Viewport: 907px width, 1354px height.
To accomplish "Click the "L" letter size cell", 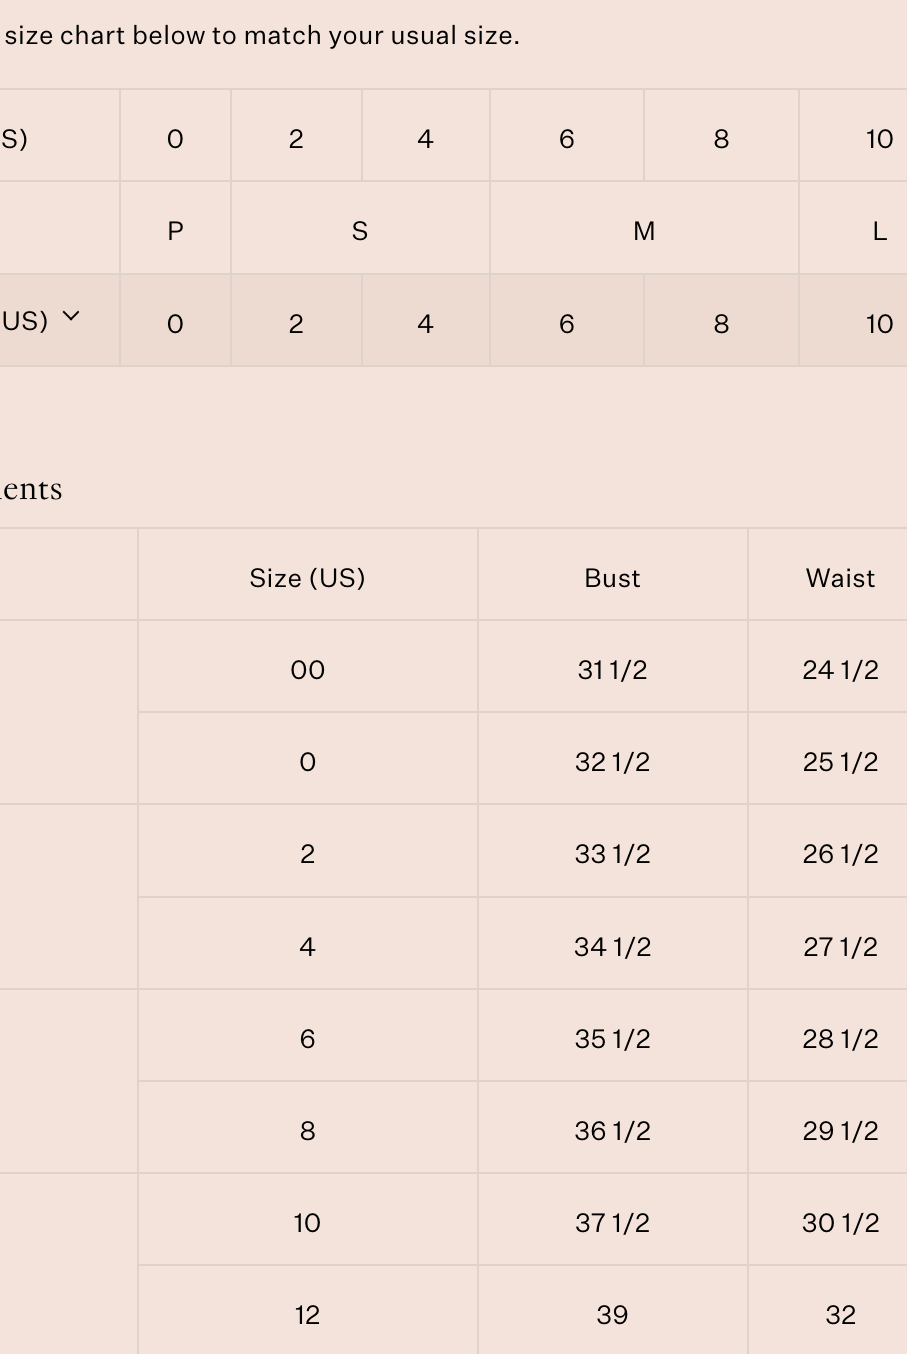I will (x=879, y=231).
